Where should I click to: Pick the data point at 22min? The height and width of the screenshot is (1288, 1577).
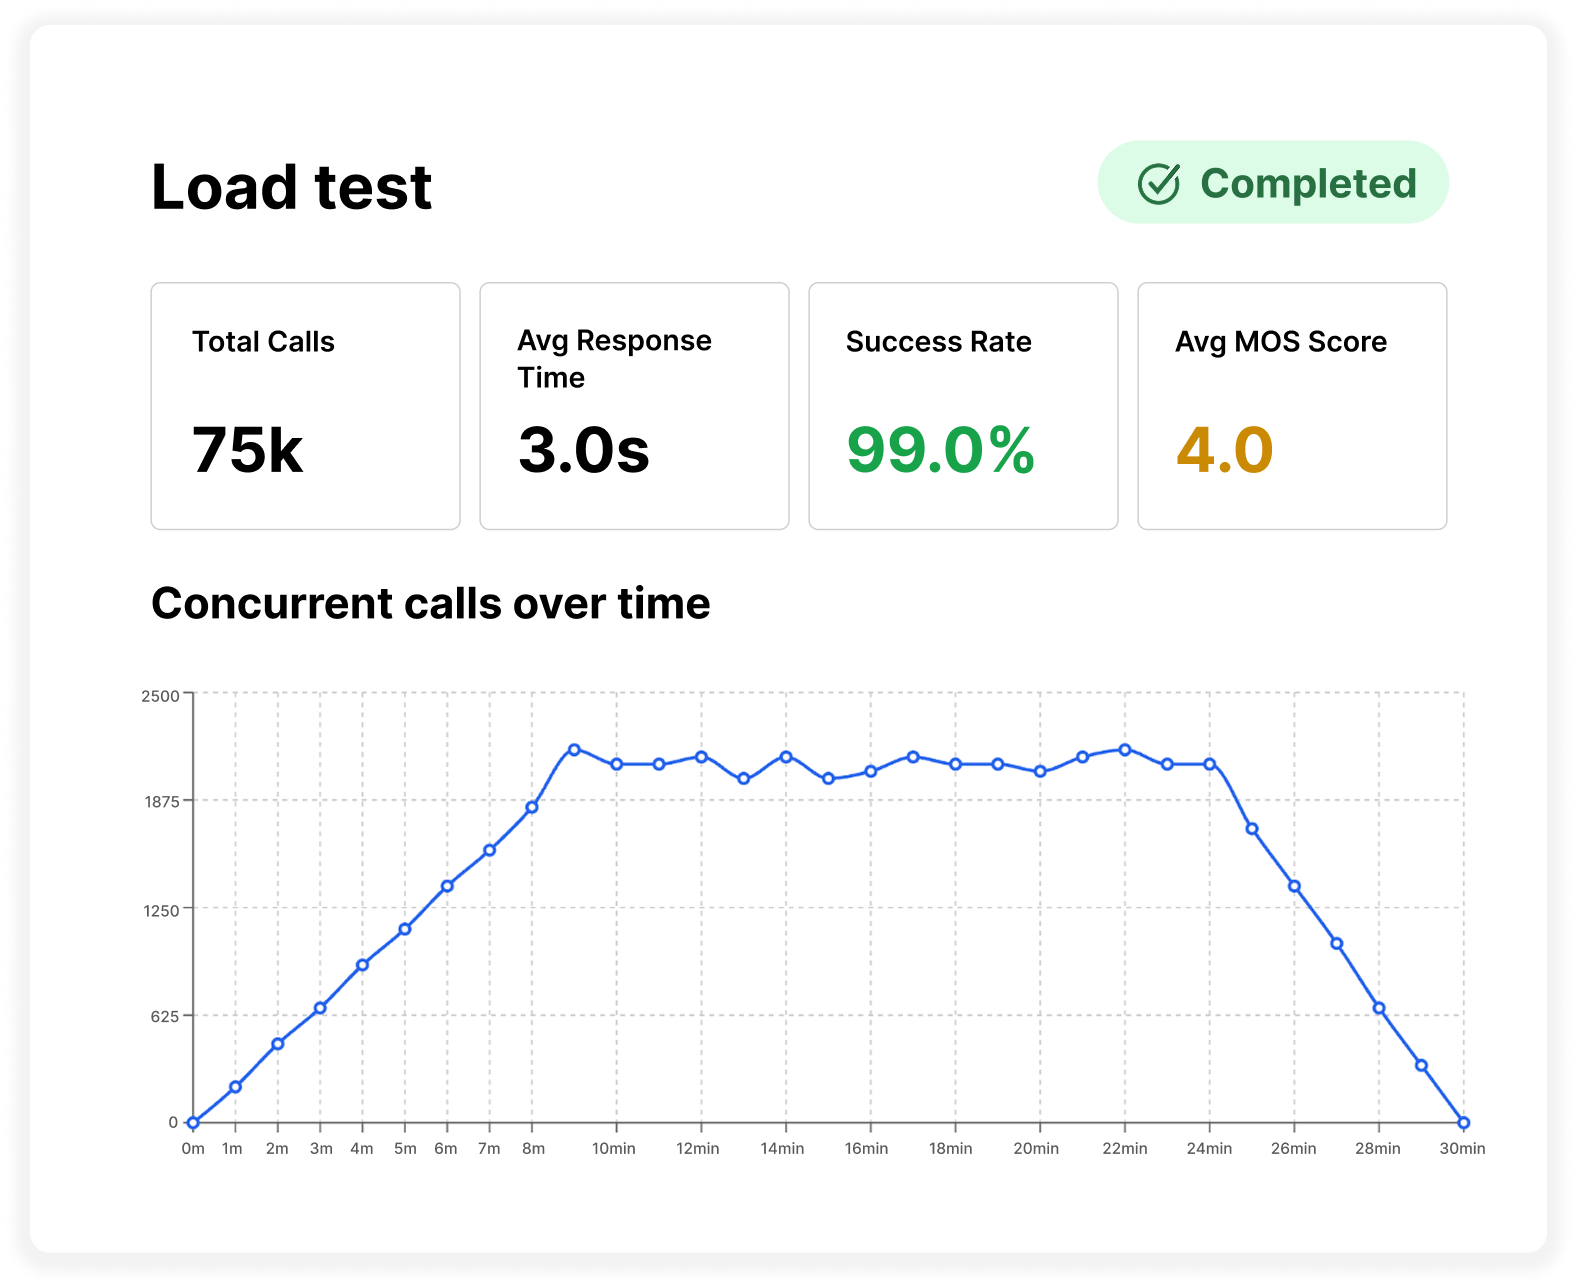pyautogui.click(x=1125, y=750)
